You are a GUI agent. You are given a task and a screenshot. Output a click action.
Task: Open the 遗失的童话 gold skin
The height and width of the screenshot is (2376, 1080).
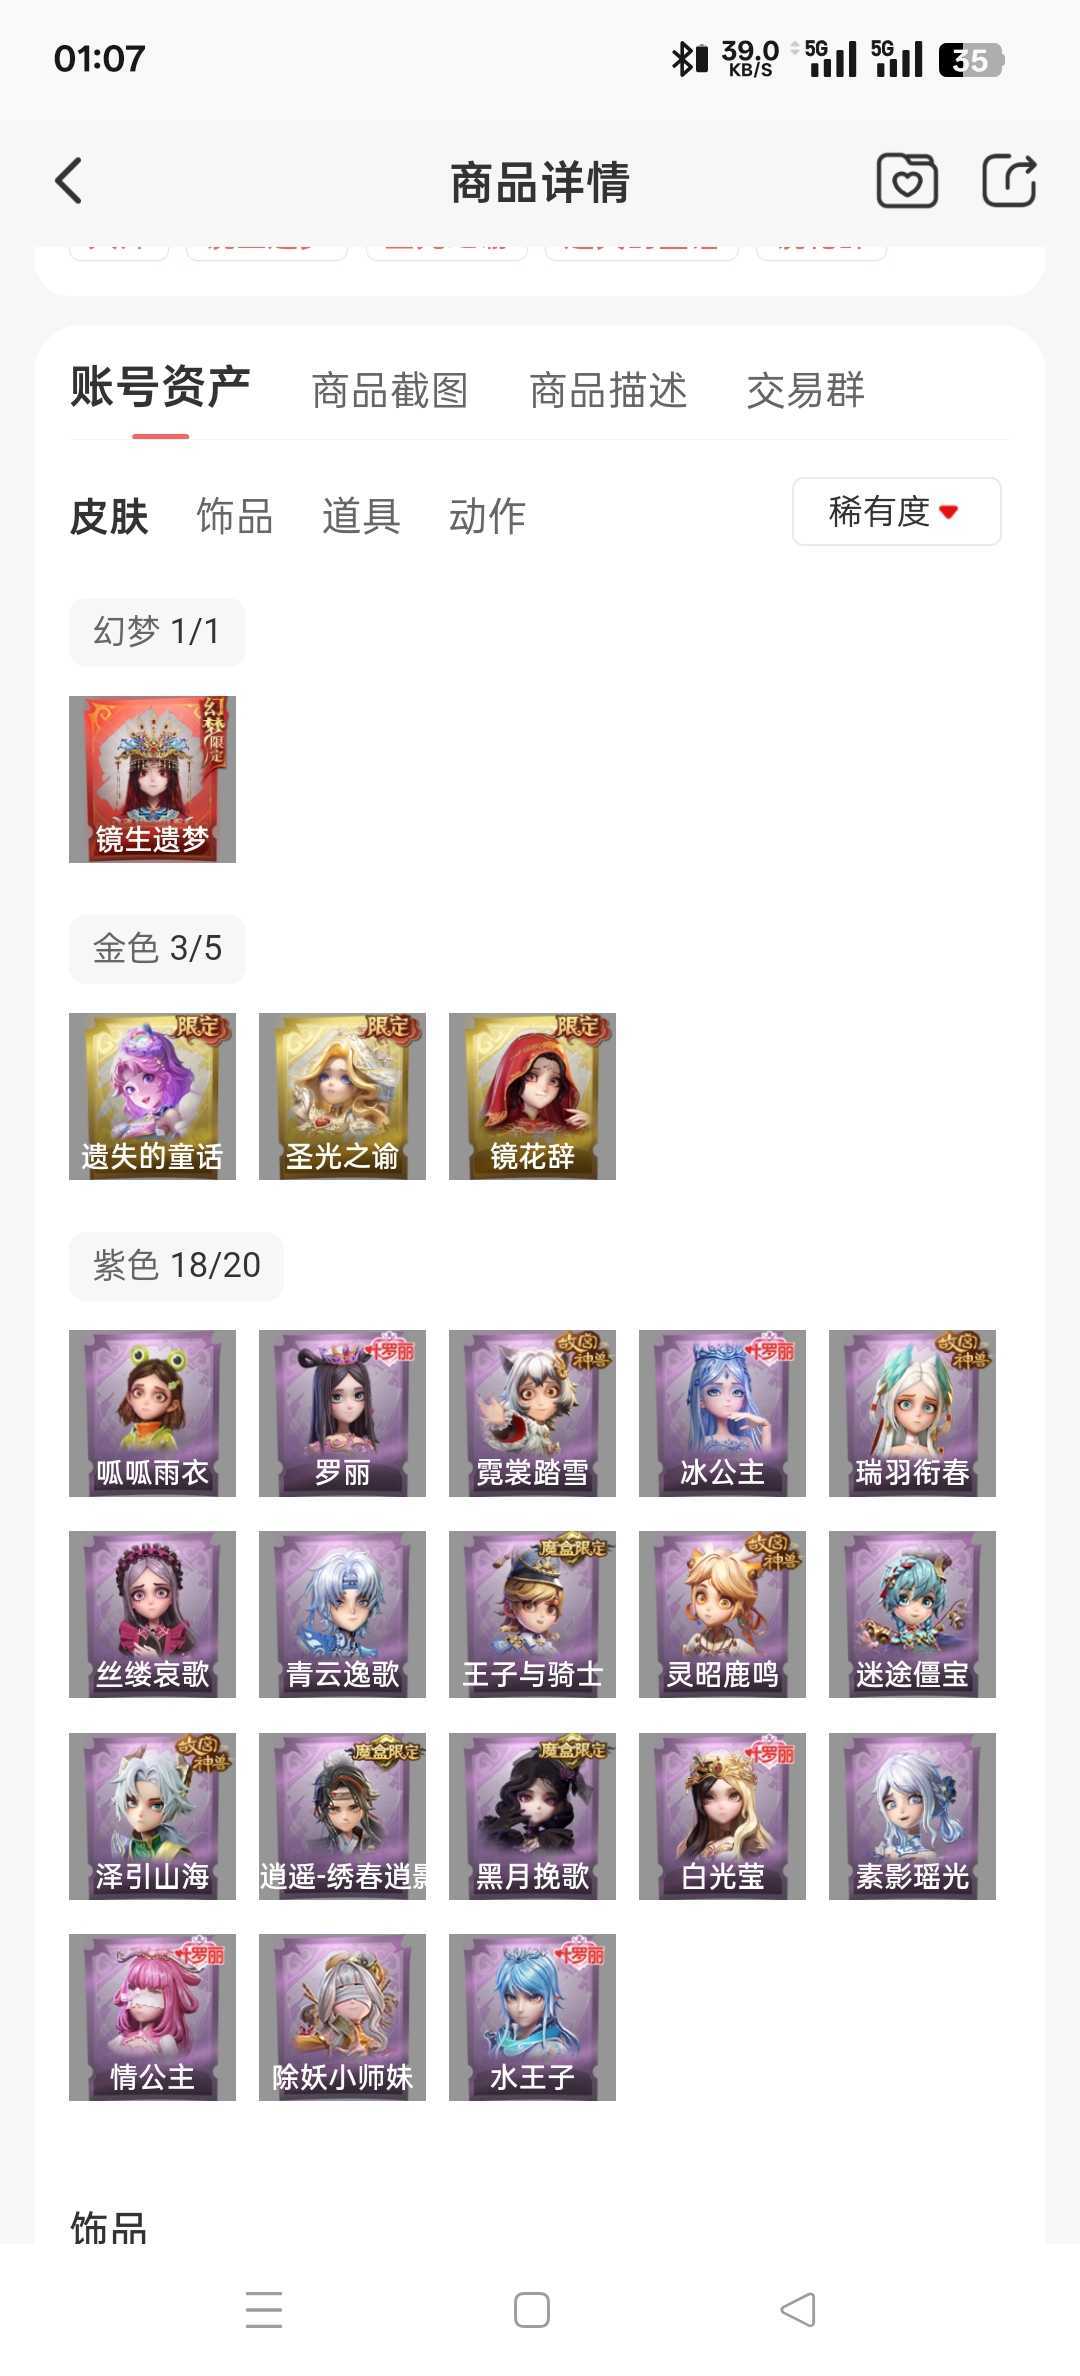click(152, 1096)
